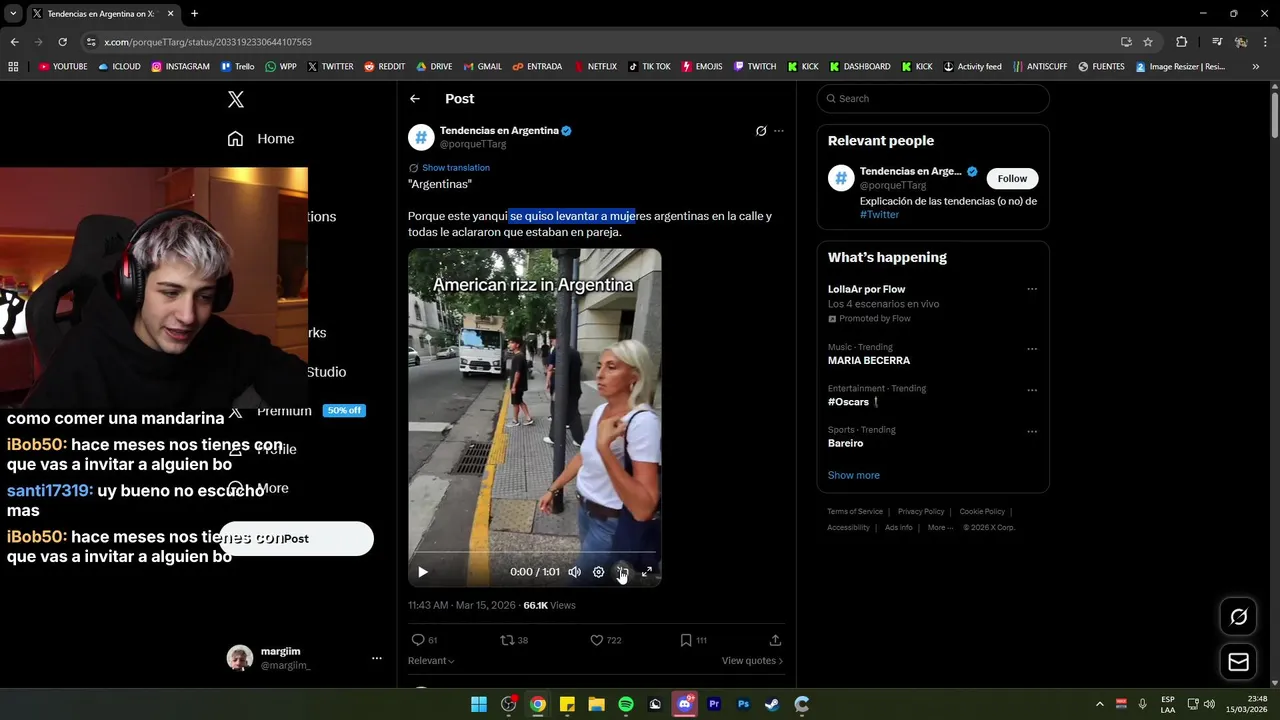The width and height of the screenshot is (1280, 720).
Task: Click Show translation link
Action: coord(455,168)
